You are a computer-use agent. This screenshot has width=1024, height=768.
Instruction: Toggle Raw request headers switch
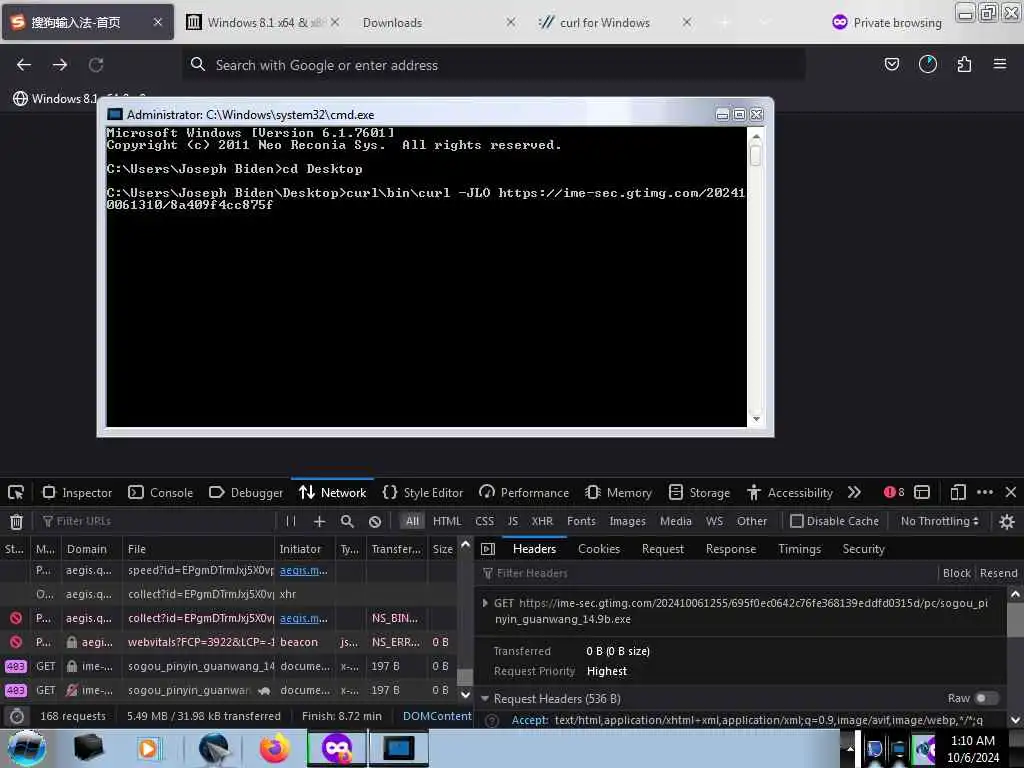coord(987,698)
